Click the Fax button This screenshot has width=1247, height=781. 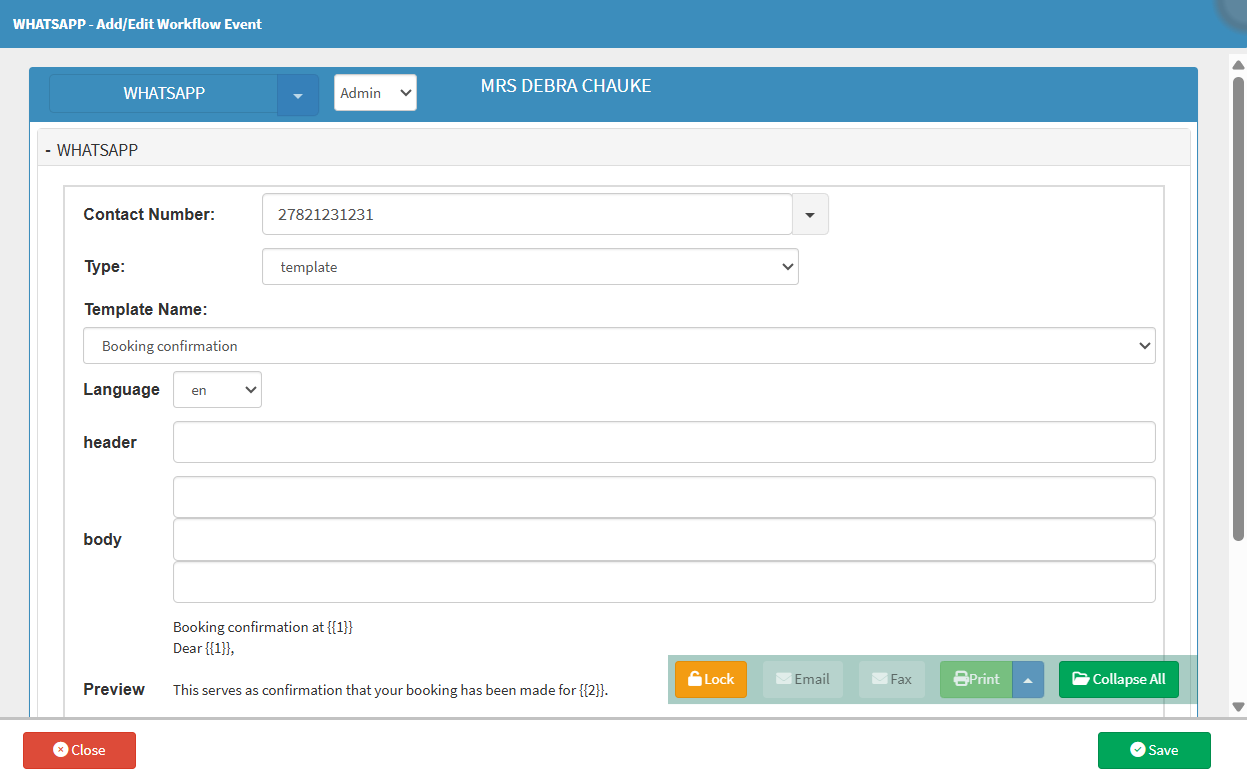click(891, 679)
